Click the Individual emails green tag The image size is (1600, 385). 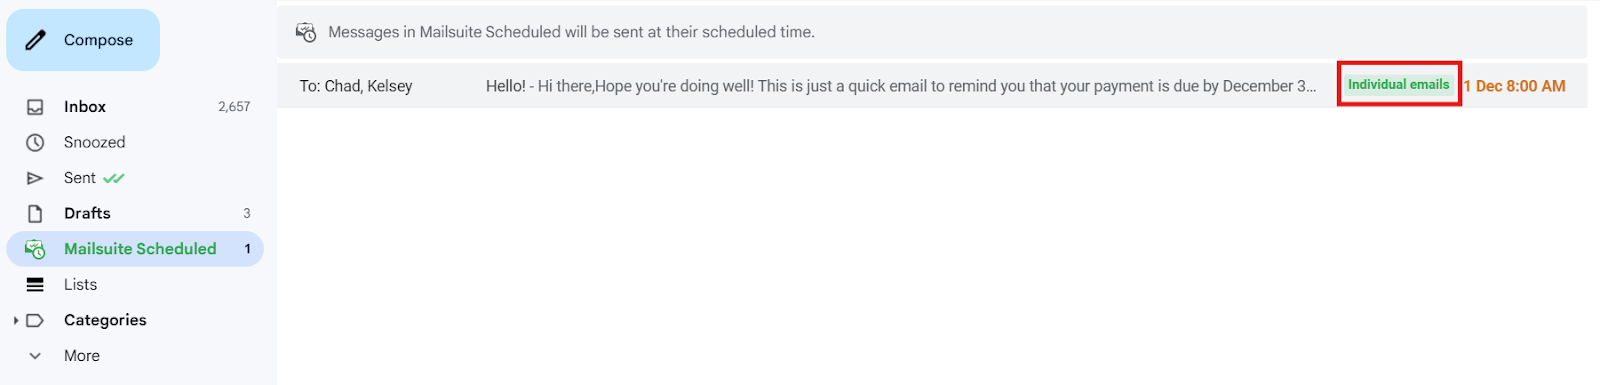tap(1398, 85)
